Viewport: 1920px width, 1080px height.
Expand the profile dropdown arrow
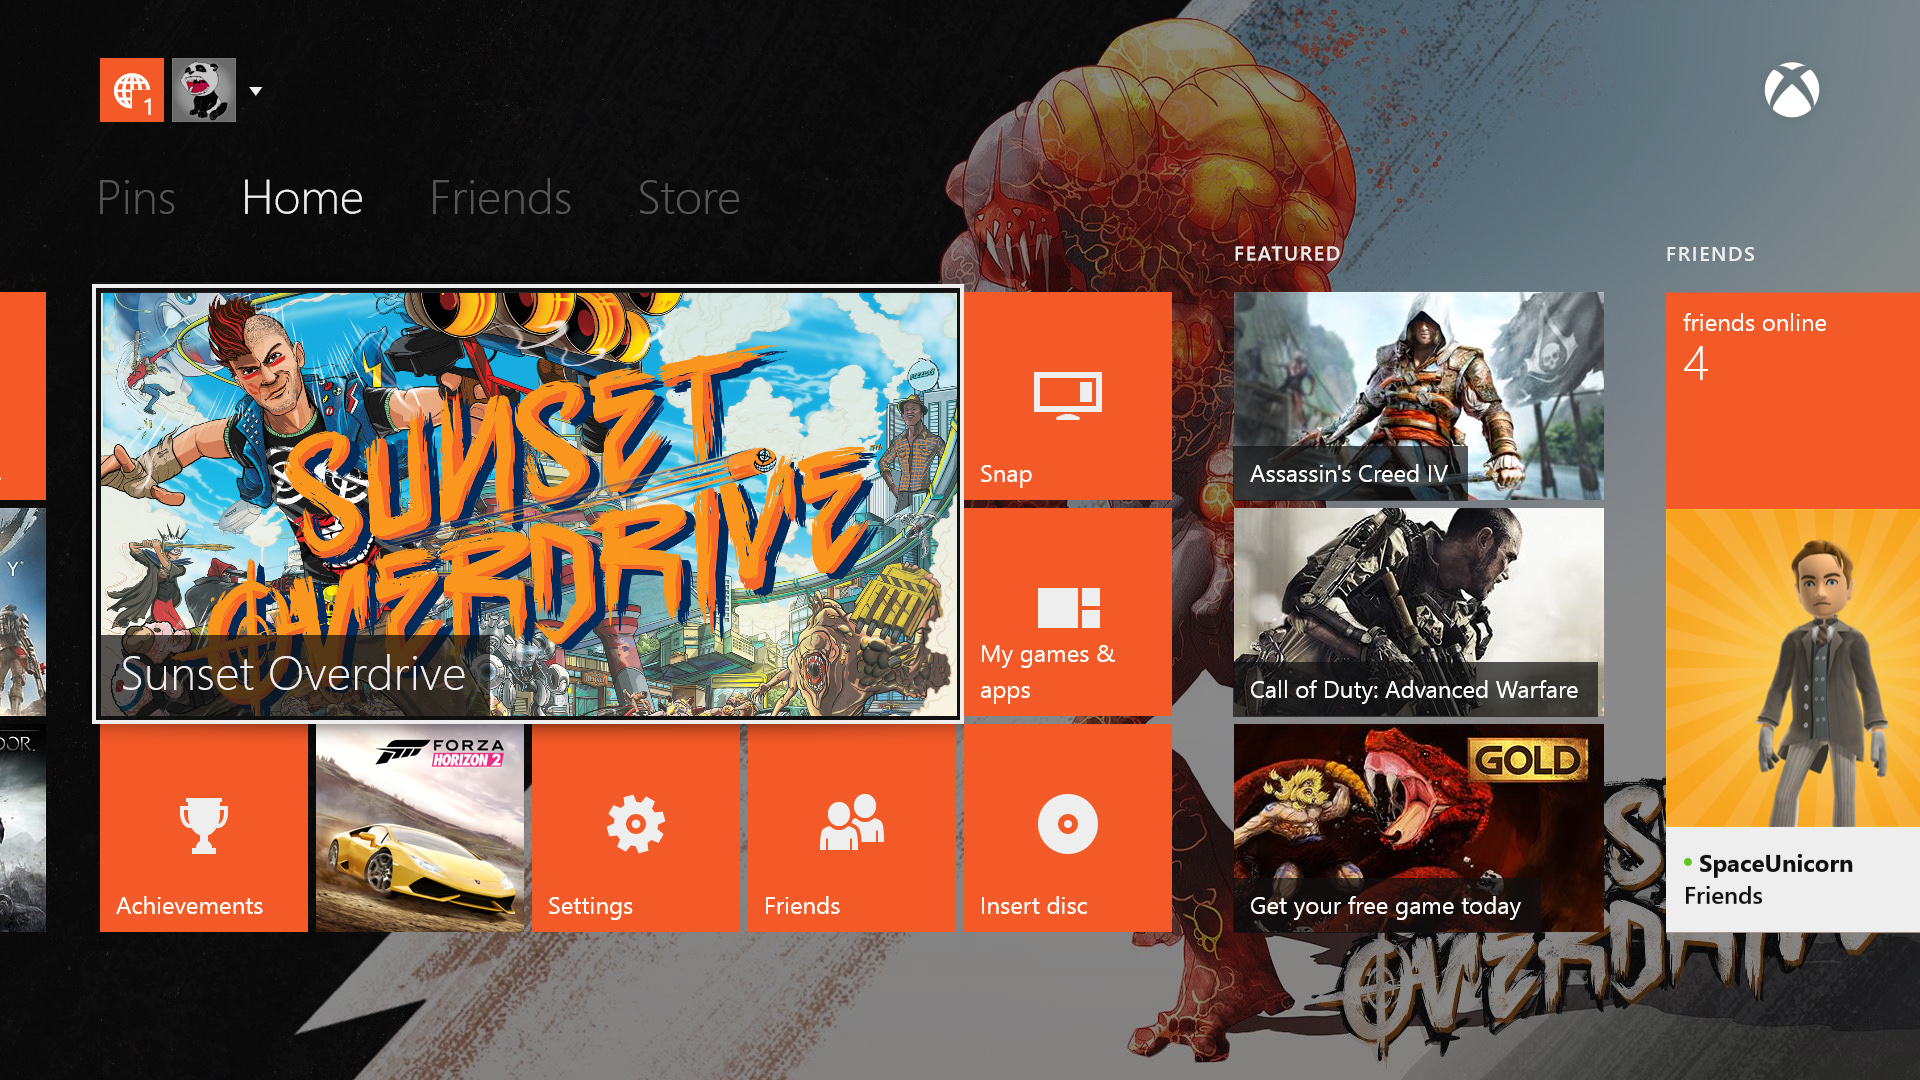point(256,91)
